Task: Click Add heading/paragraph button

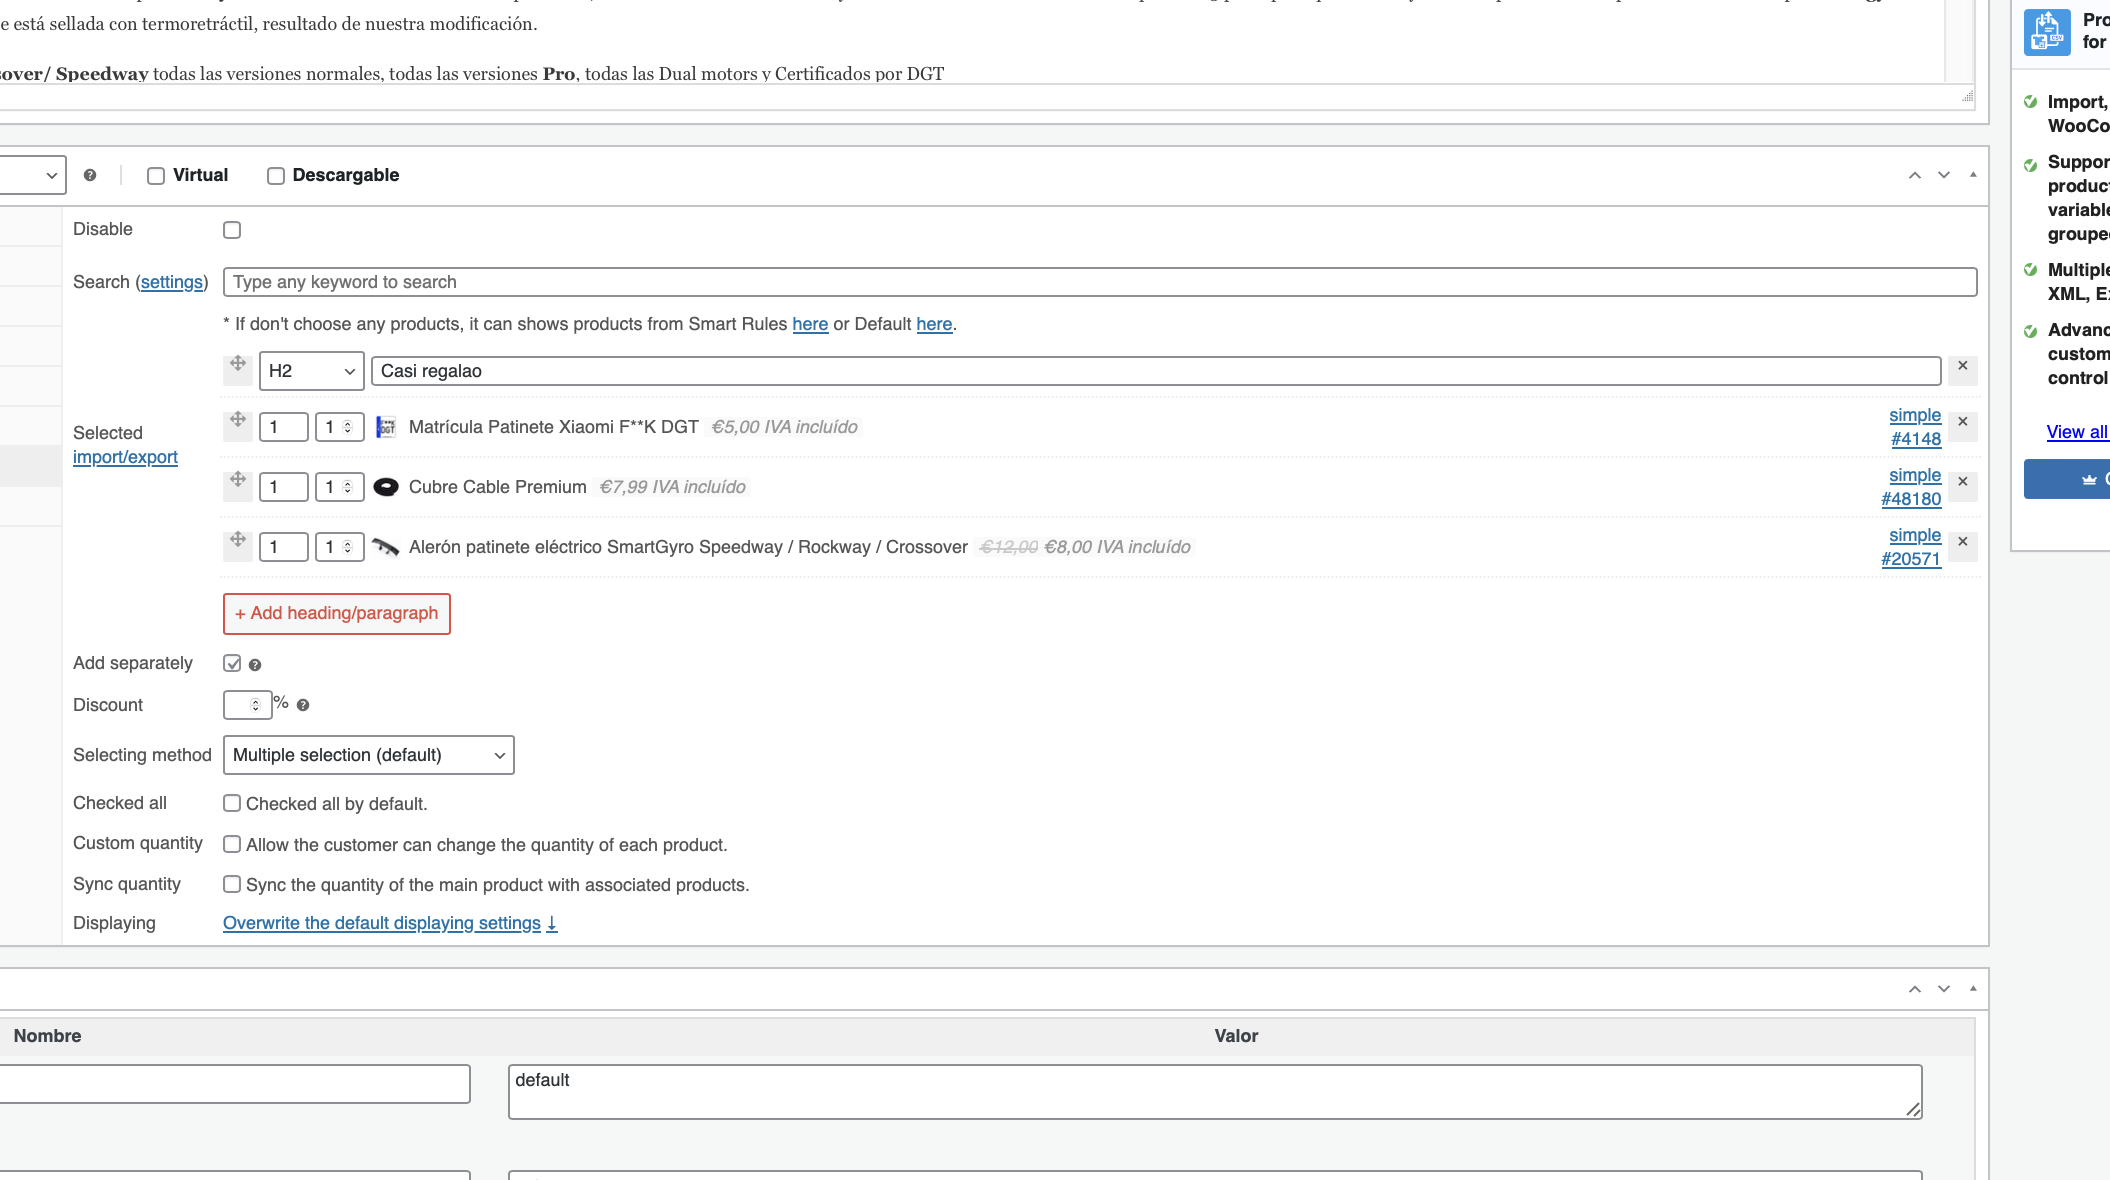Action: tap(336, 614)
